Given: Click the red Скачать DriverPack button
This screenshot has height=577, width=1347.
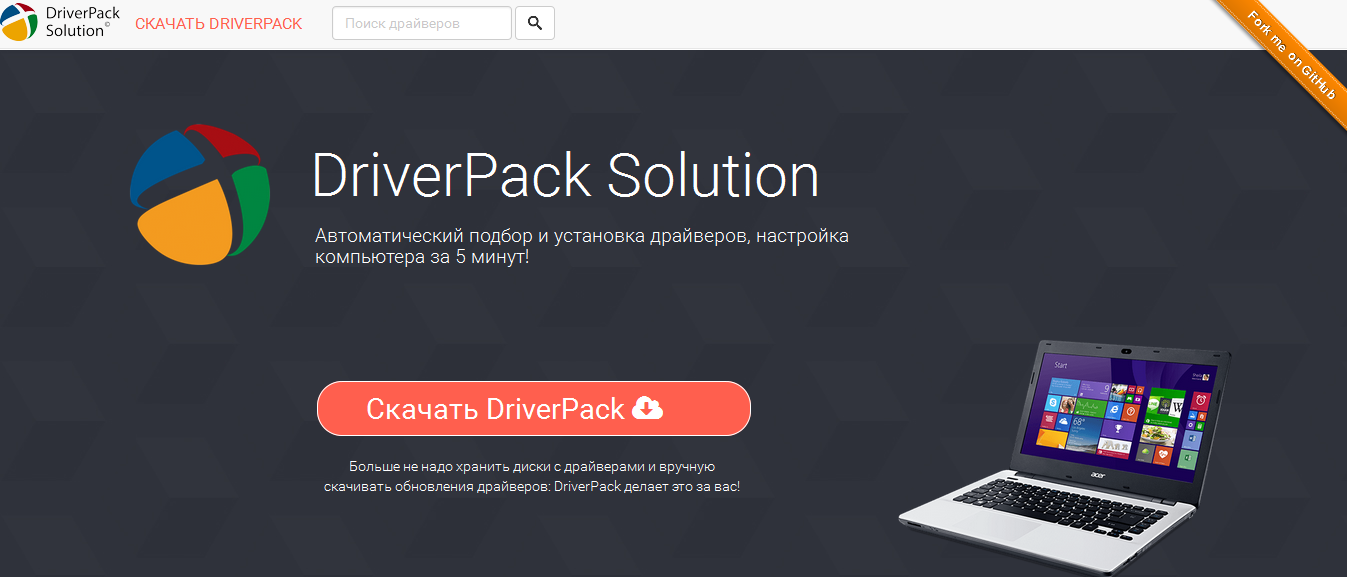Looking at the screenshot, I should [x=533, y=408].
